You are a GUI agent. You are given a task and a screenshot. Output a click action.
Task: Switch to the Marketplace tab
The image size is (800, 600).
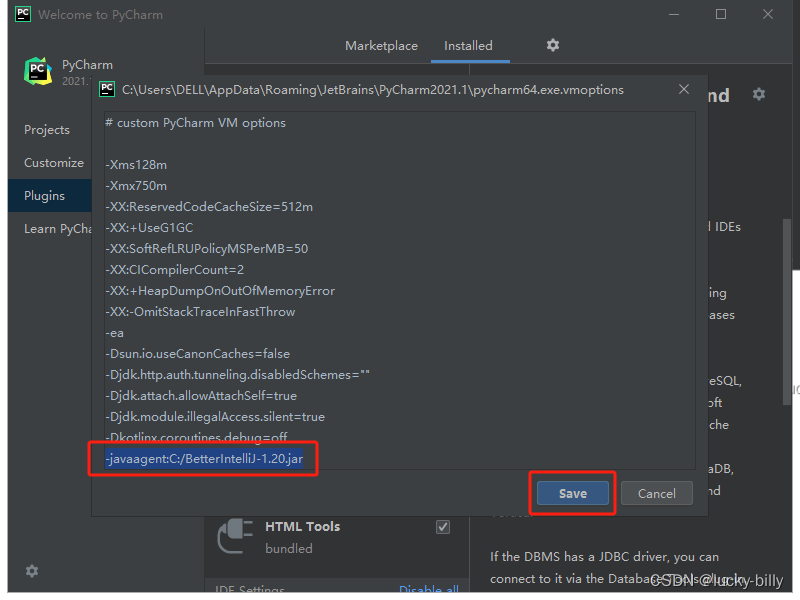point(381,46)
